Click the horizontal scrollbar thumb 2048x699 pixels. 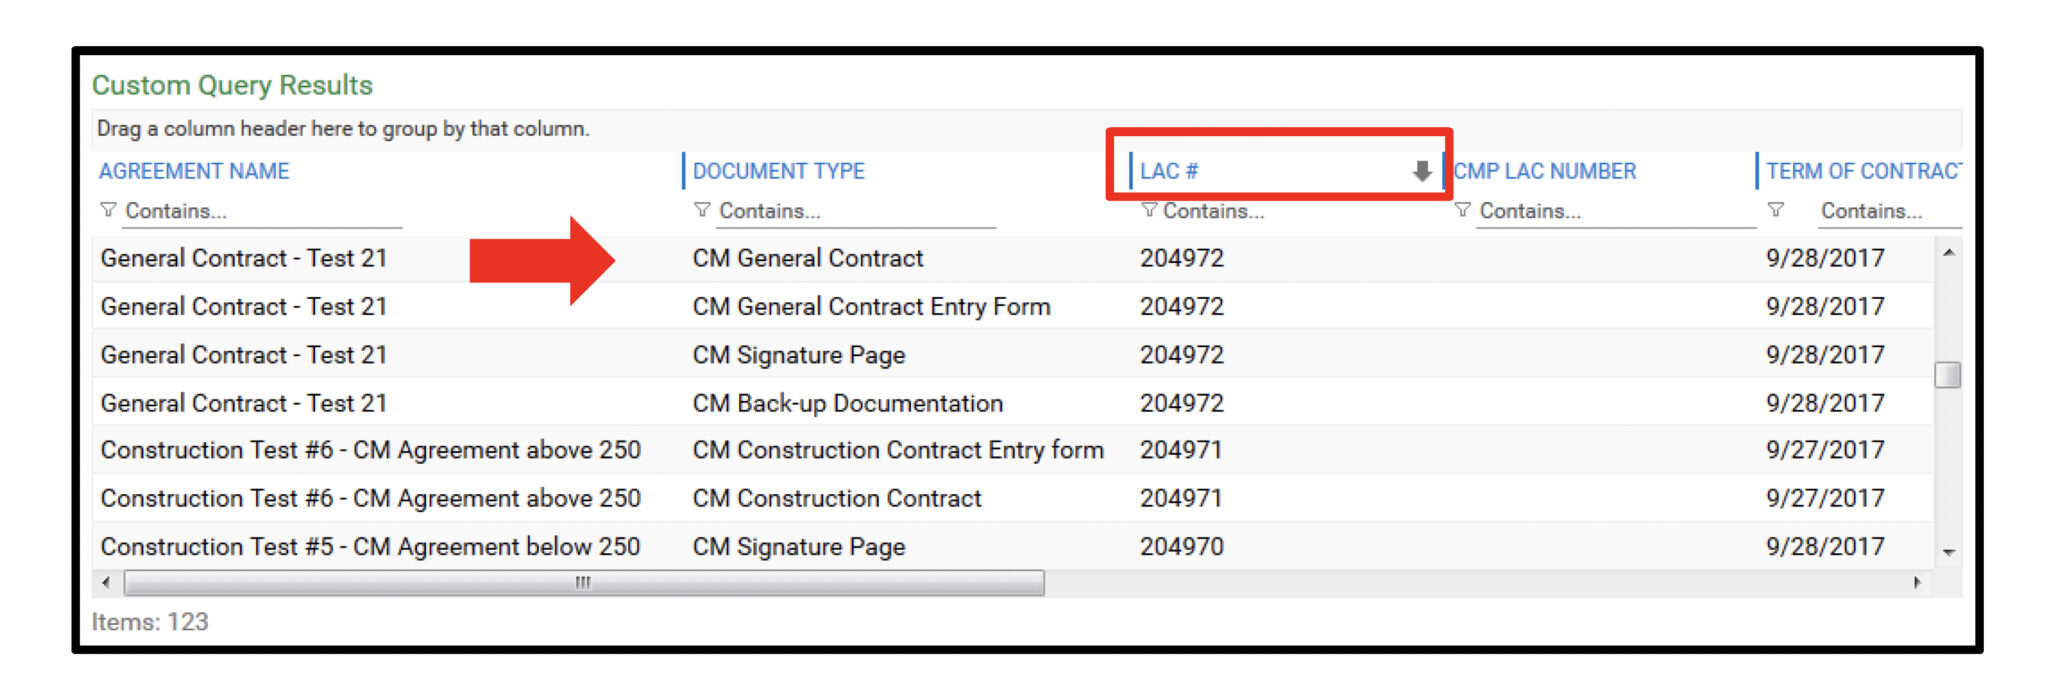(584, 583)
